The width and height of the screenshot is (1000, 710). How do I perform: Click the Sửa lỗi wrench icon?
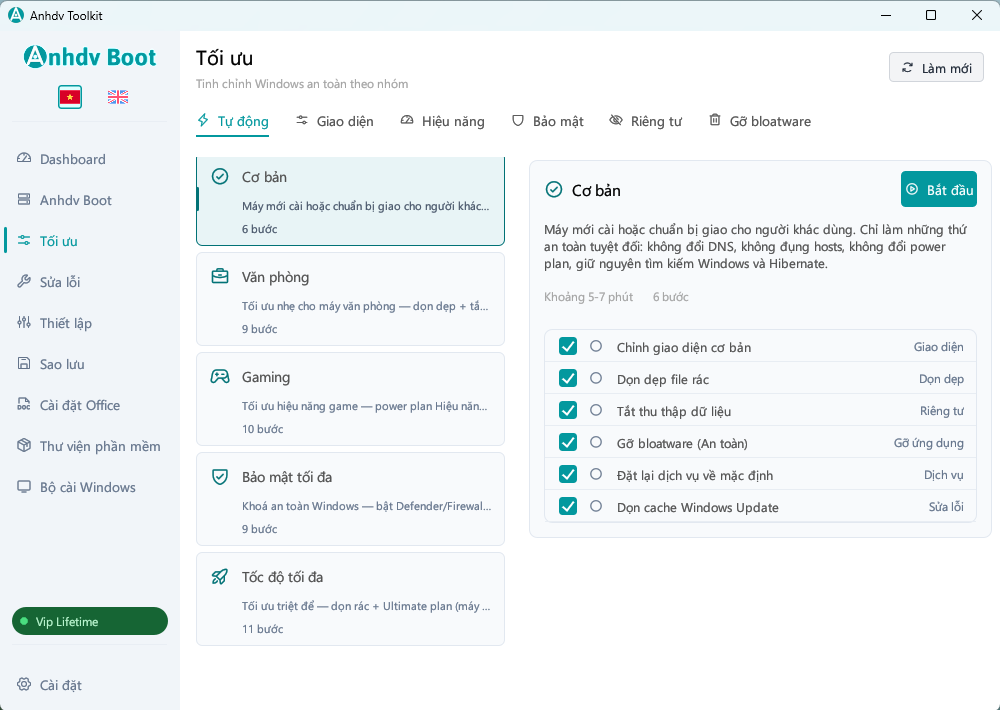(24, 281)
